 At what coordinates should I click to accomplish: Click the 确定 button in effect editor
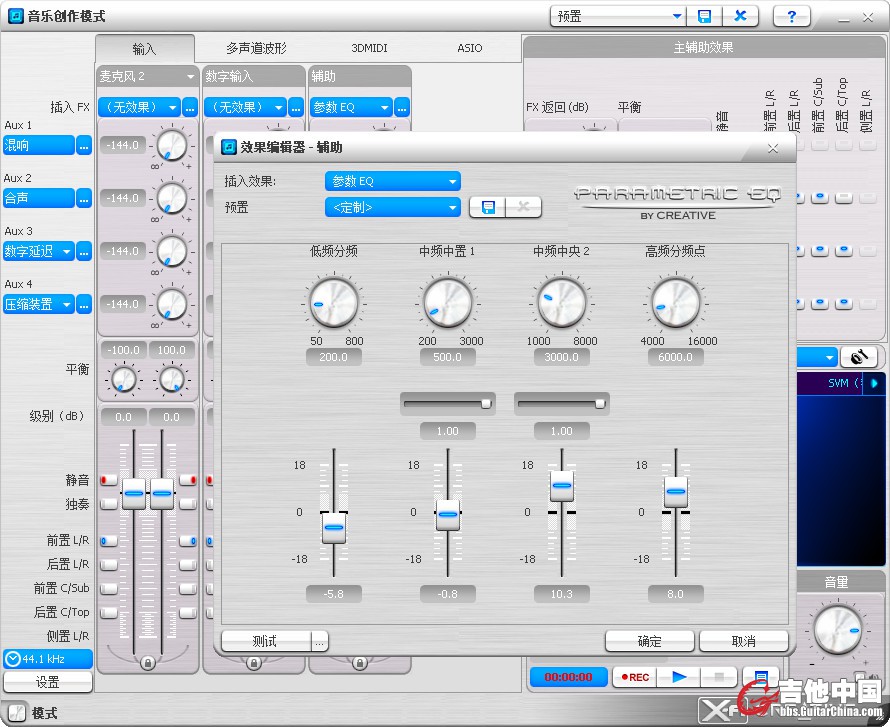[x=649, y=641]
